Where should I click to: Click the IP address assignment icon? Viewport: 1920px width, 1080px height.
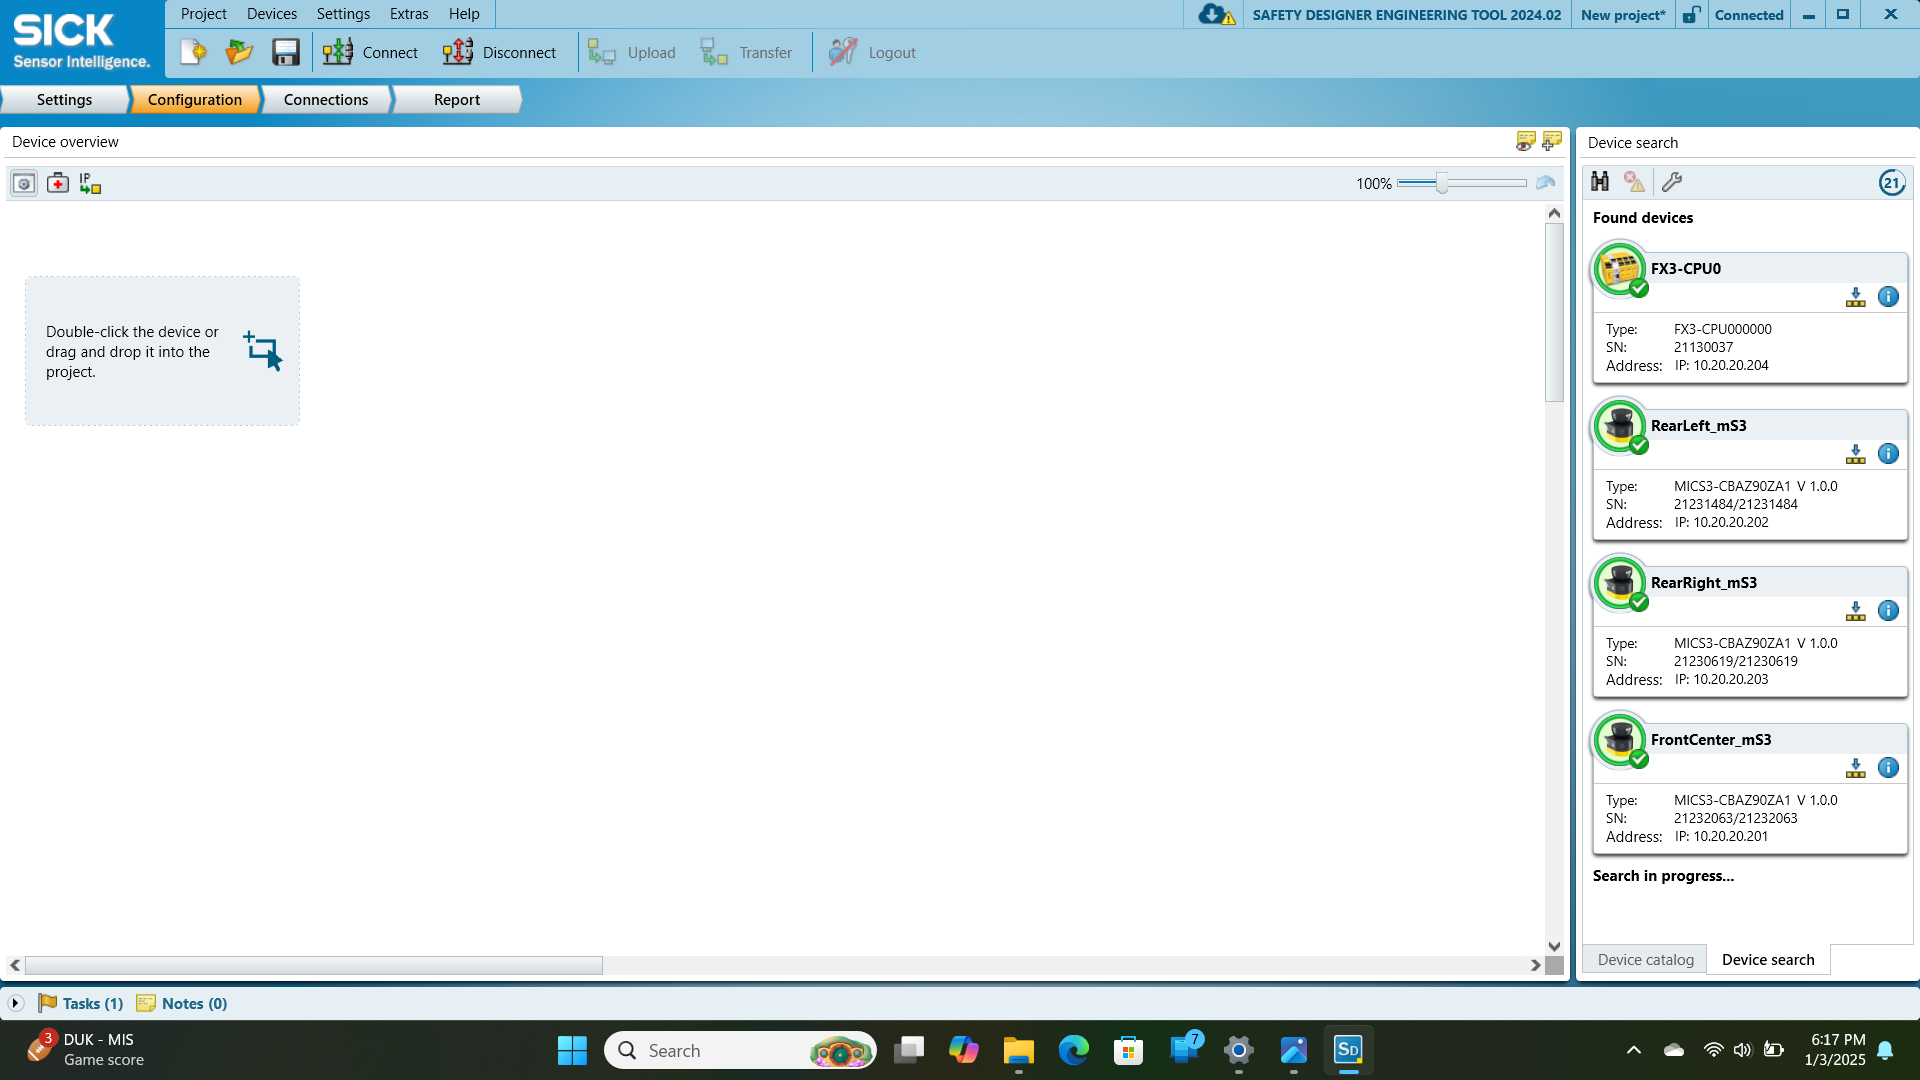(x=90, y=183)
